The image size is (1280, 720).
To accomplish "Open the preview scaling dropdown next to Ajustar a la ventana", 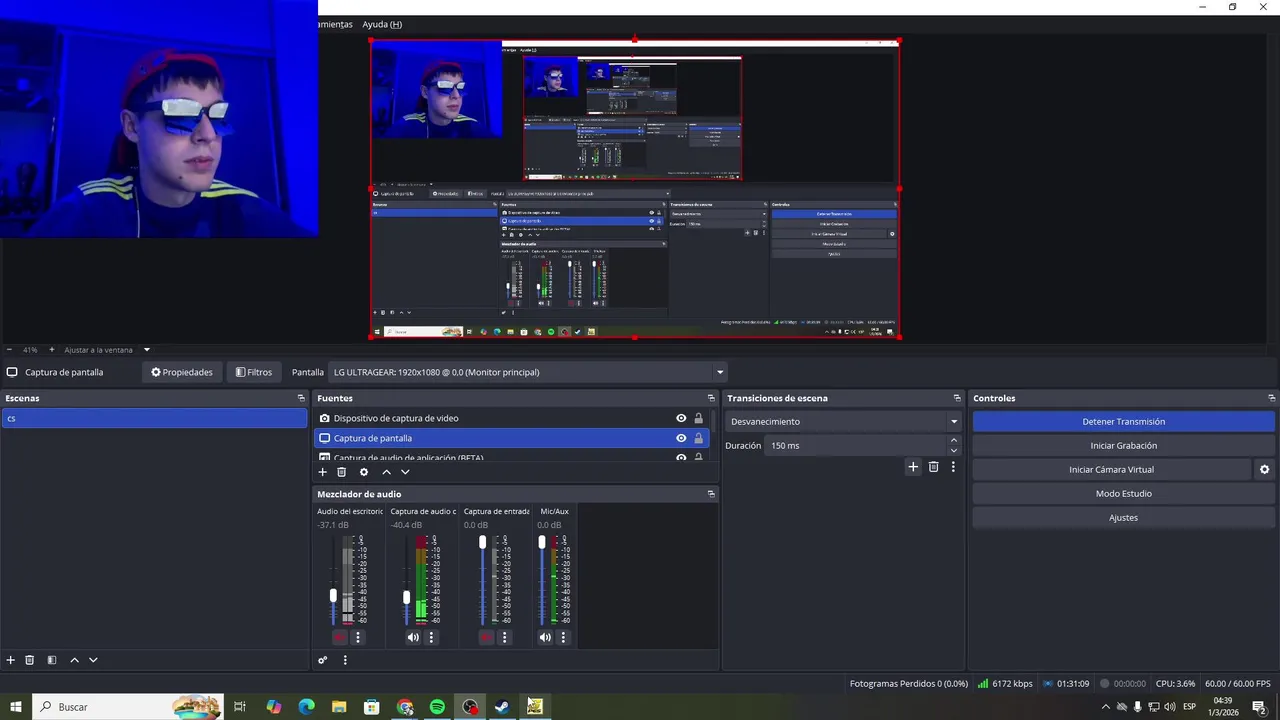I will click(147, 350).
